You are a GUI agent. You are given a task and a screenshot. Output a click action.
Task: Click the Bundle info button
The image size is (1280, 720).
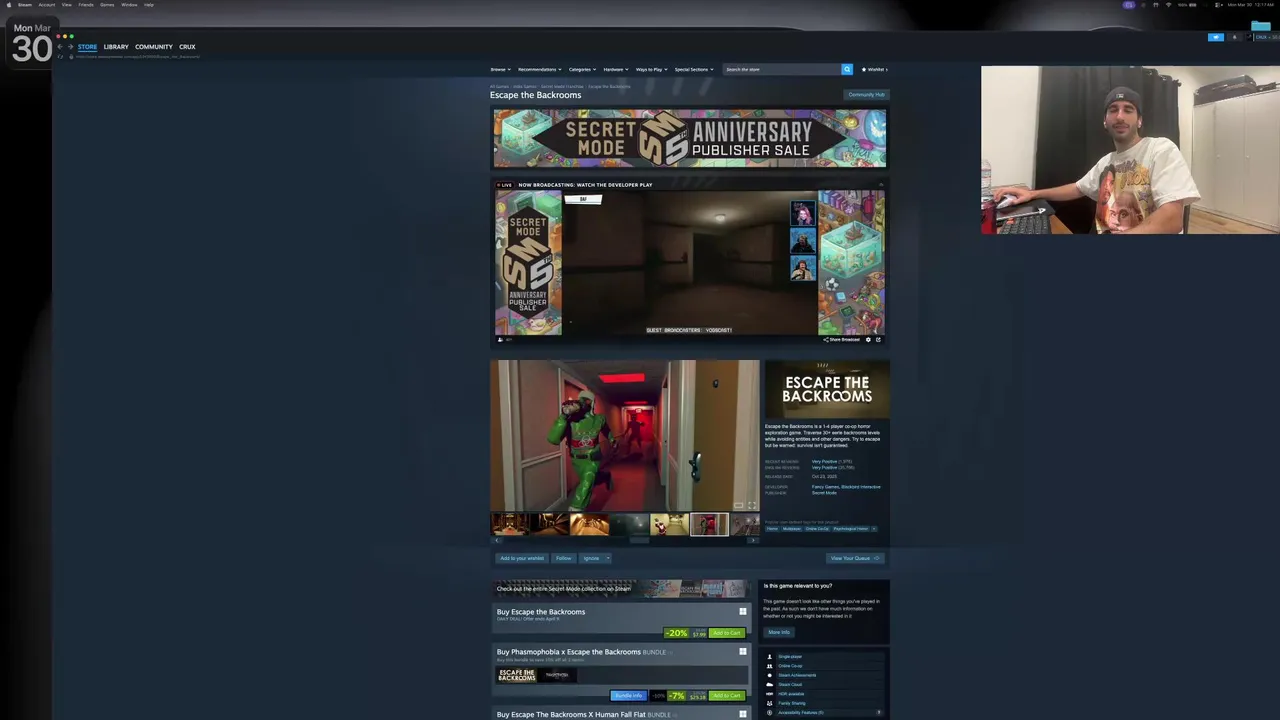click(x=629, y=695)
